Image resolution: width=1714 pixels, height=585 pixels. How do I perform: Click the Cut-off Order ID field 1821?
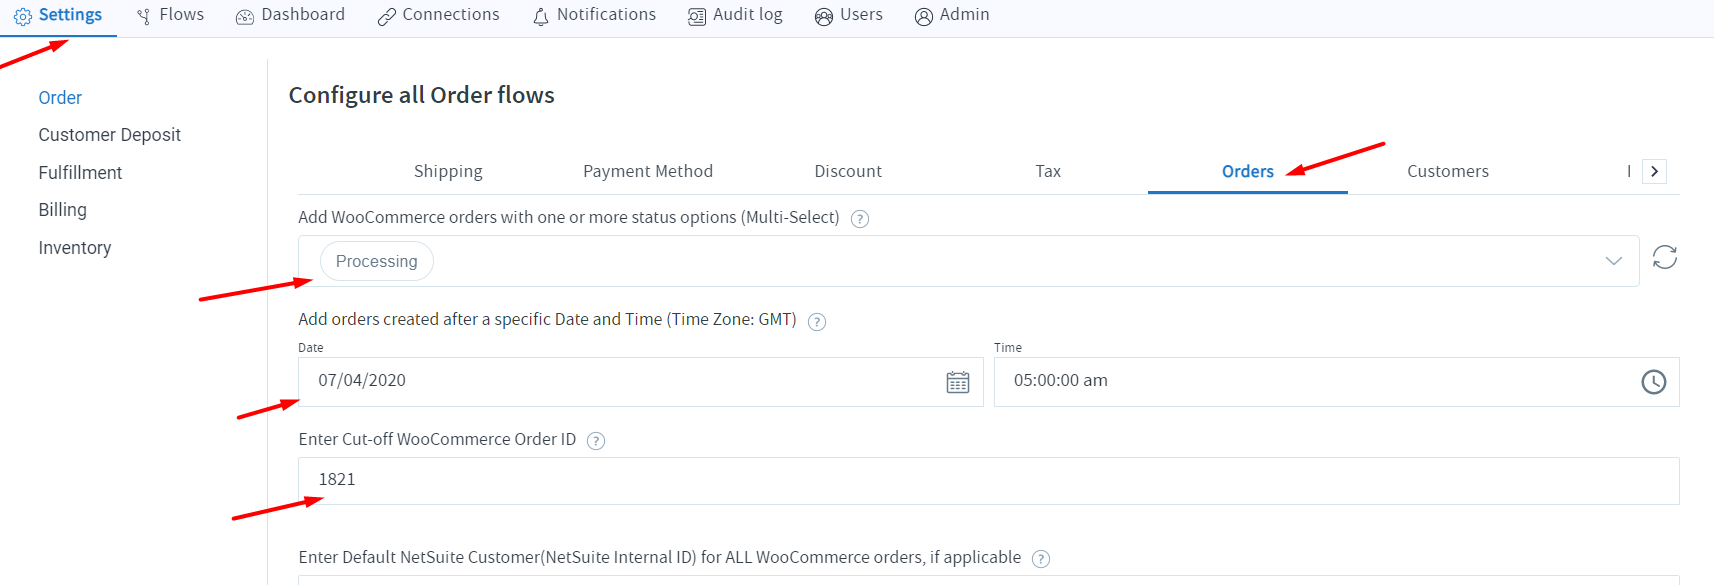coord(989,481)
